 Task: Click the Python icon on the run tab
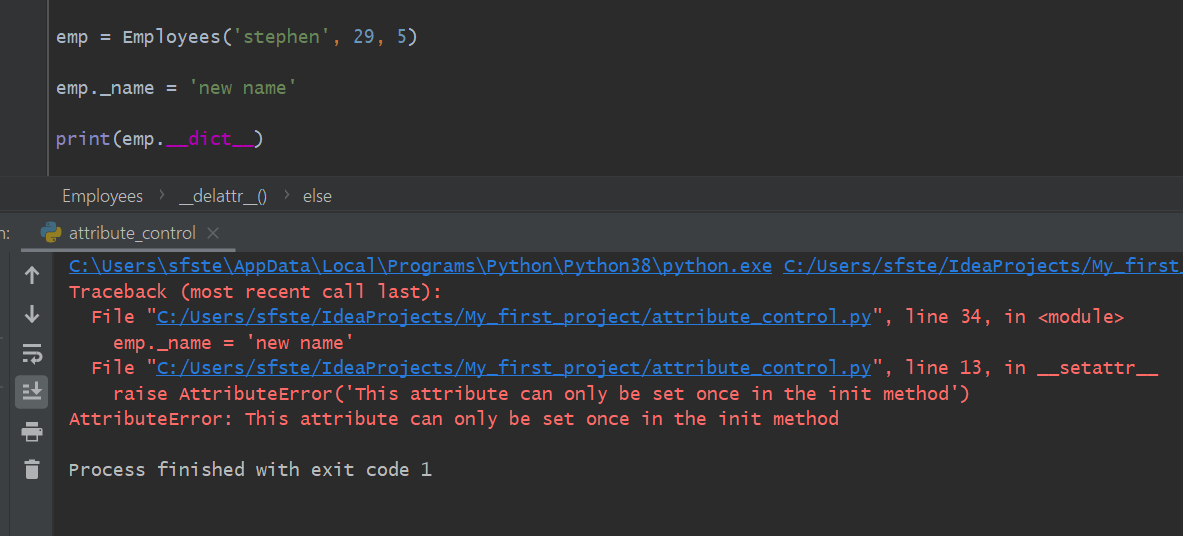click(x=51, y=233)
